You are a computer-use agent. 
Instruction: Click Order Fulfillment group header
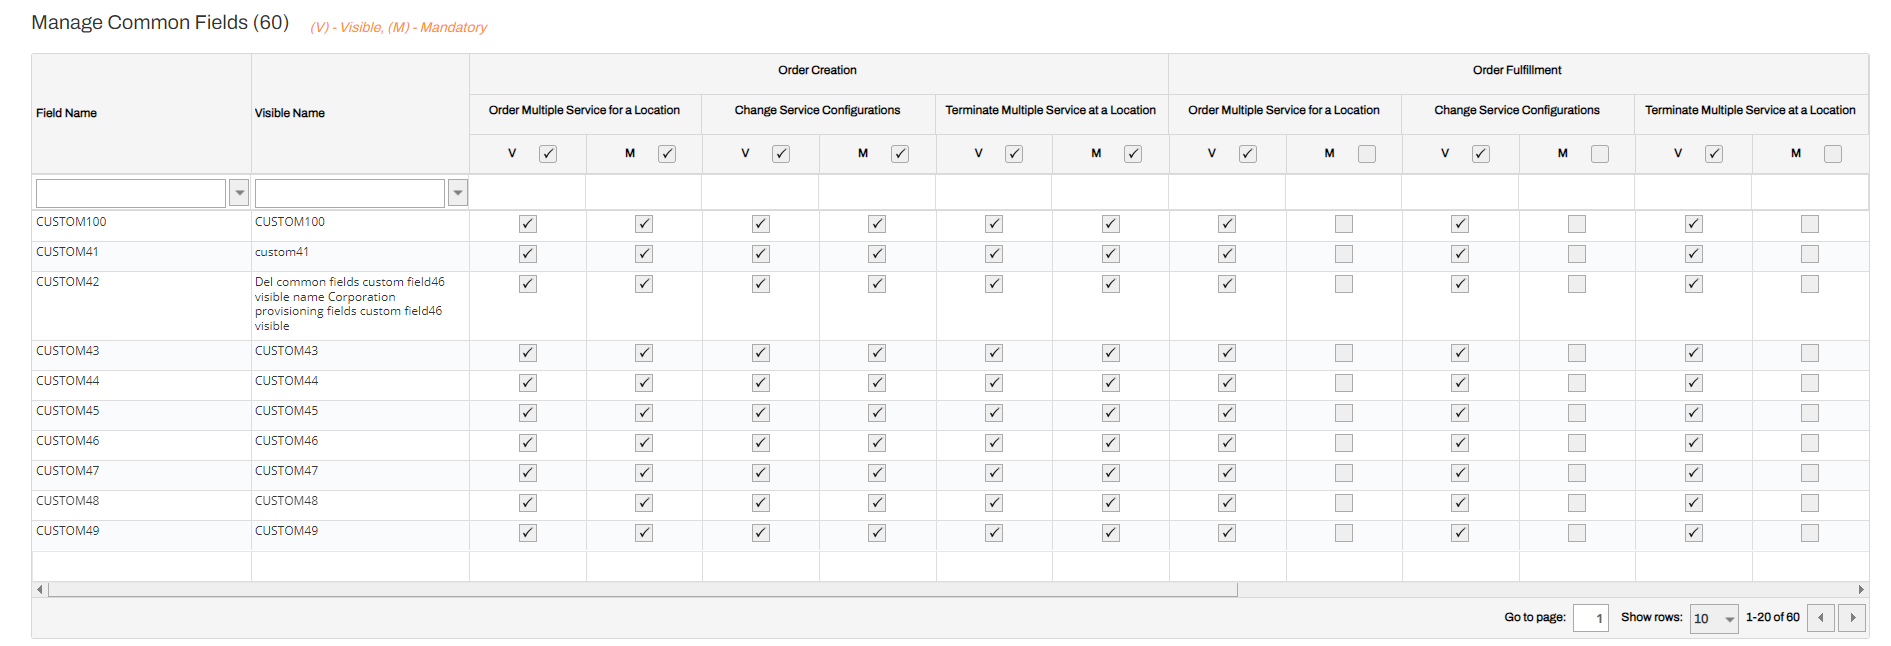(1517, 70)
